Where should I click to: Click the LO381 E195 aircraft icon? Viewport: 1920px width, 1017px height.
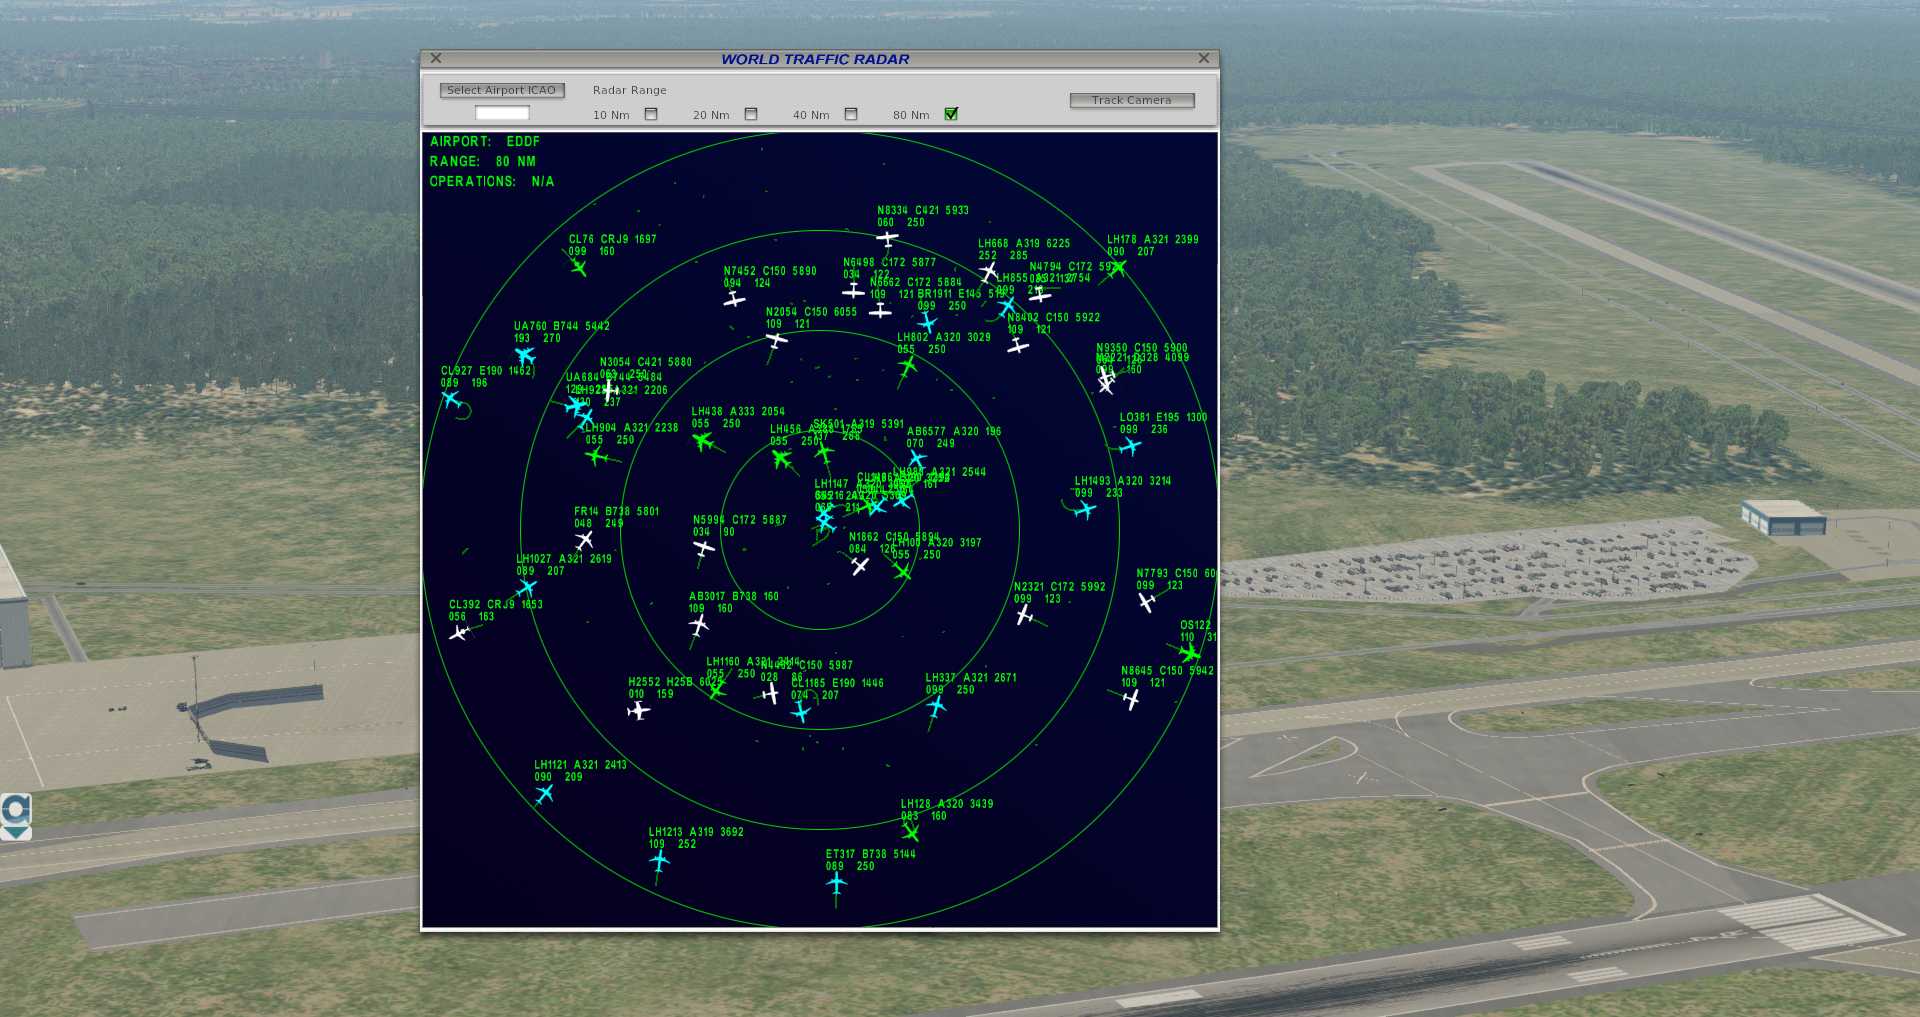pos(1130,446)
